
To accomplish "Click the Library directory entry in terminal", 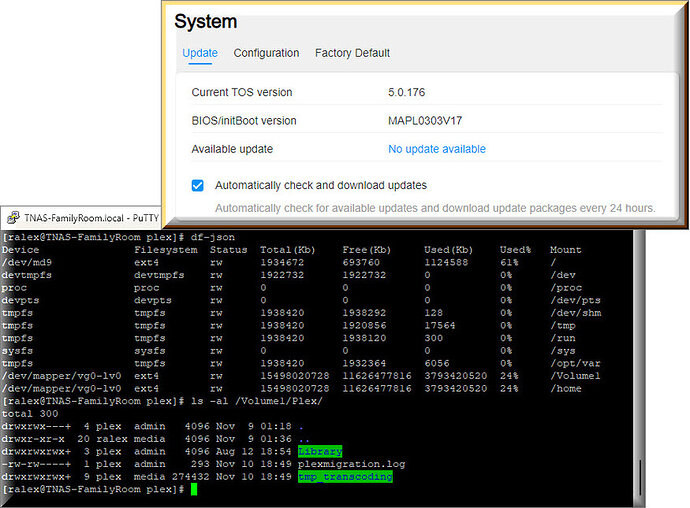I will tap(320, 451).
